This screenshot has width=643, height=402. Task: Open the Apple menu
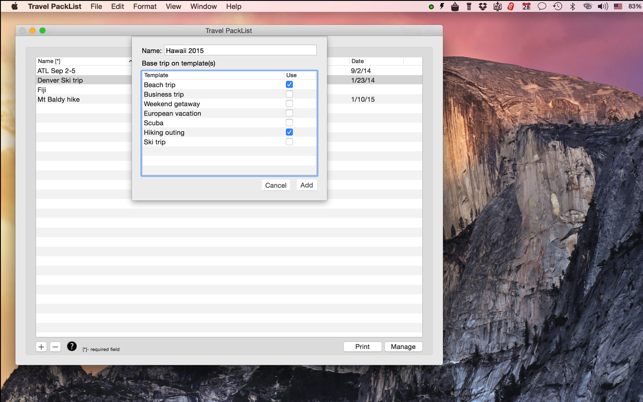point(14,6)
